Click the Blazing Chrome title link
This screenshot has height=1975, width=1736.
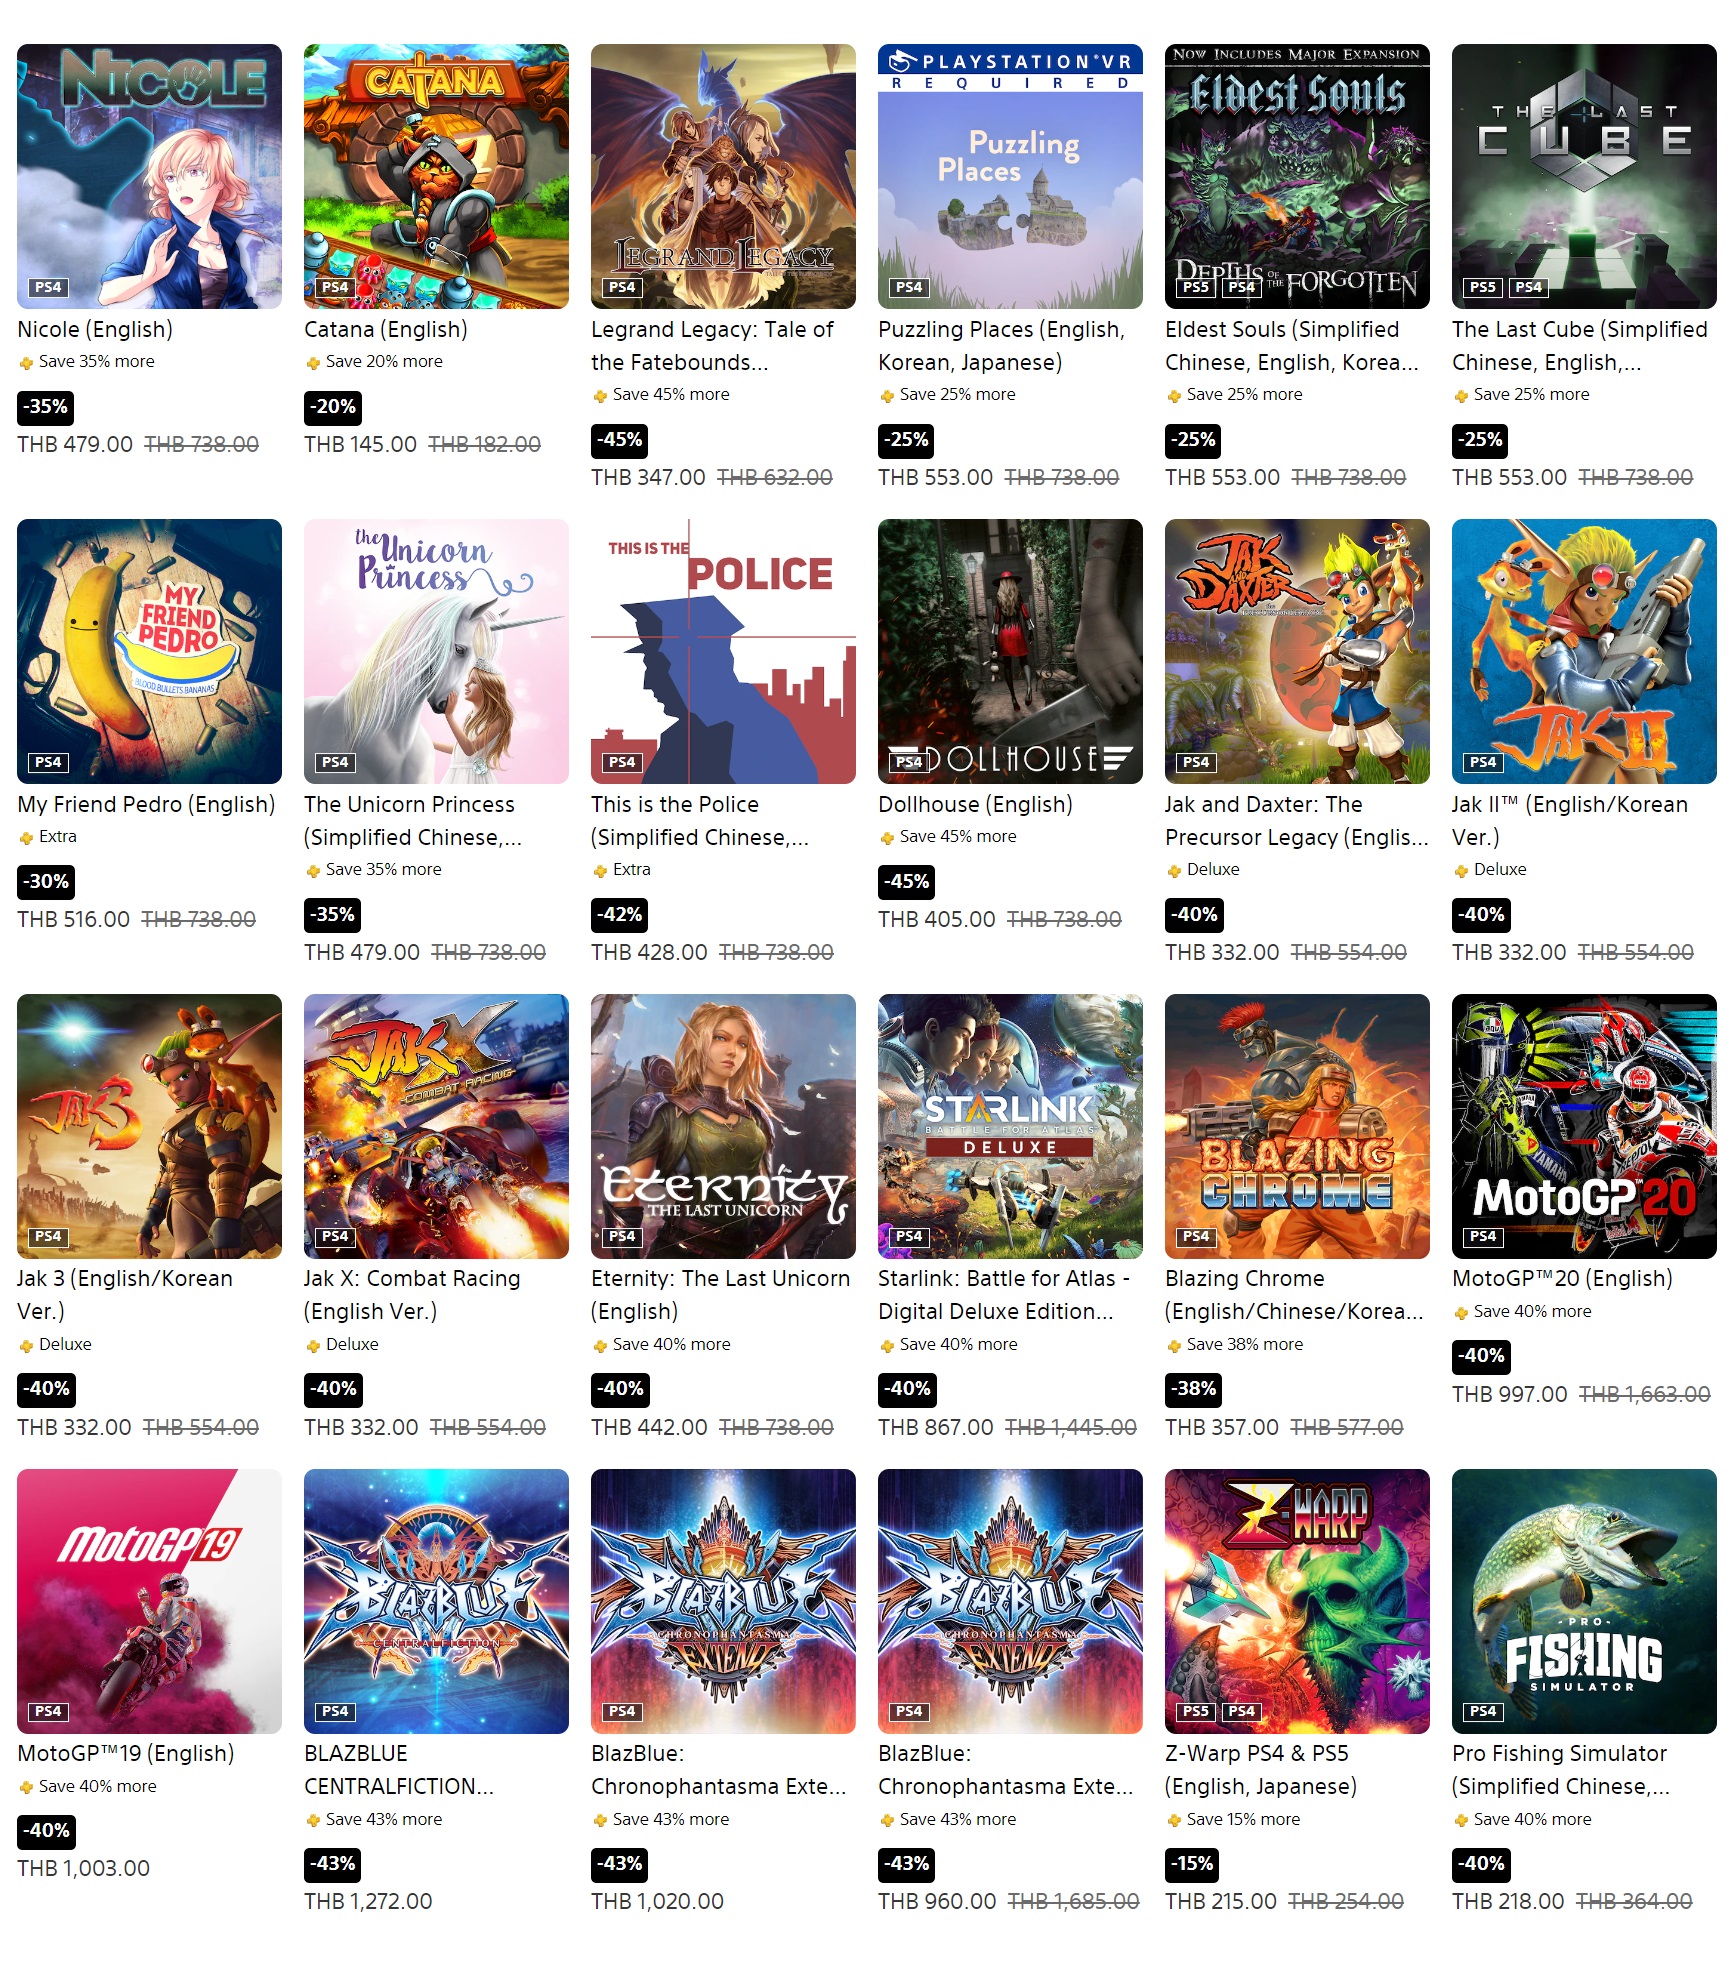pos(1294,1295)
